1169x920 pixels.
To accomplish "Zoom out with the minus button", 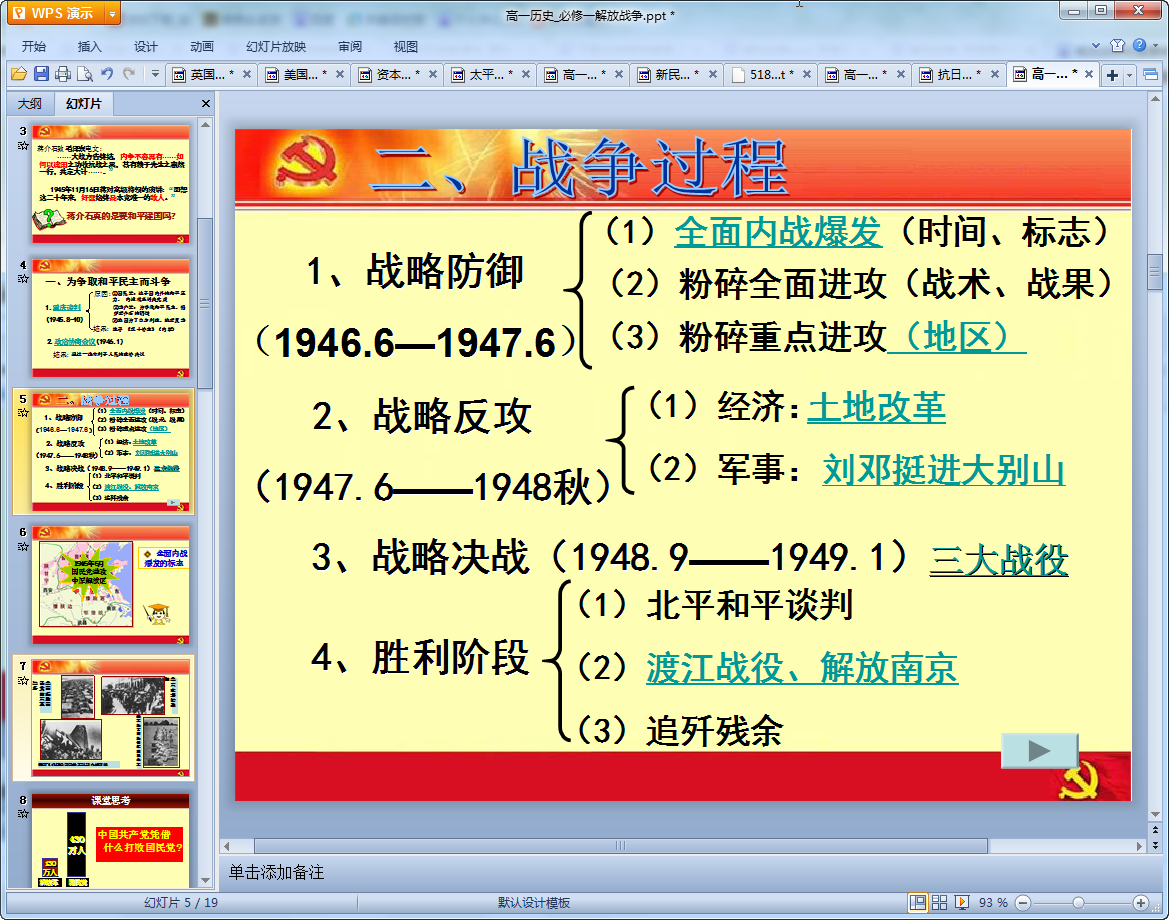I will (x=1023, y=903).
